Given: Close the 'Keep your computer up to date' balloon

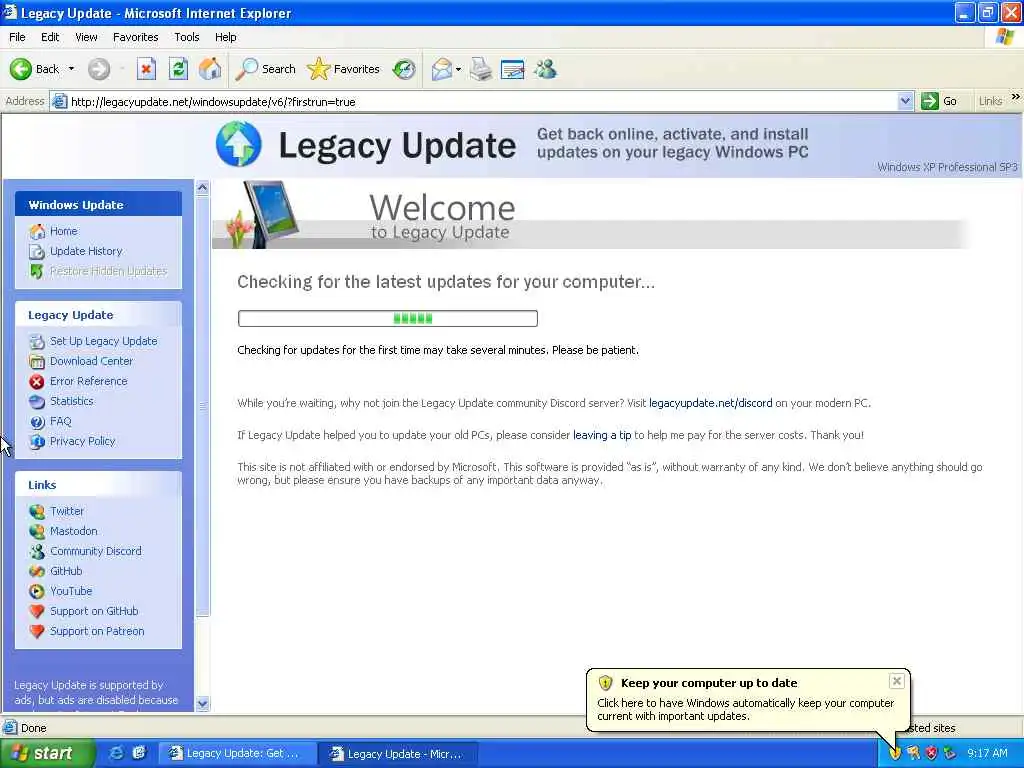Looking at the screenshot, I should tap(897, 681).
